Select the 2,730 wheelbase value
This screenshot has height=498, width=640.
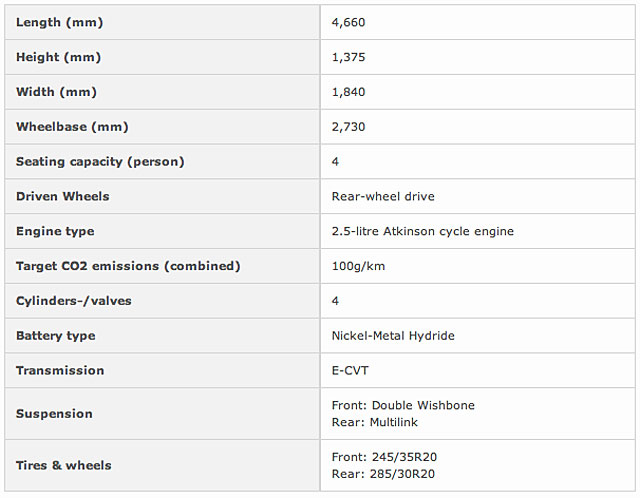click(x=349, y=127)
